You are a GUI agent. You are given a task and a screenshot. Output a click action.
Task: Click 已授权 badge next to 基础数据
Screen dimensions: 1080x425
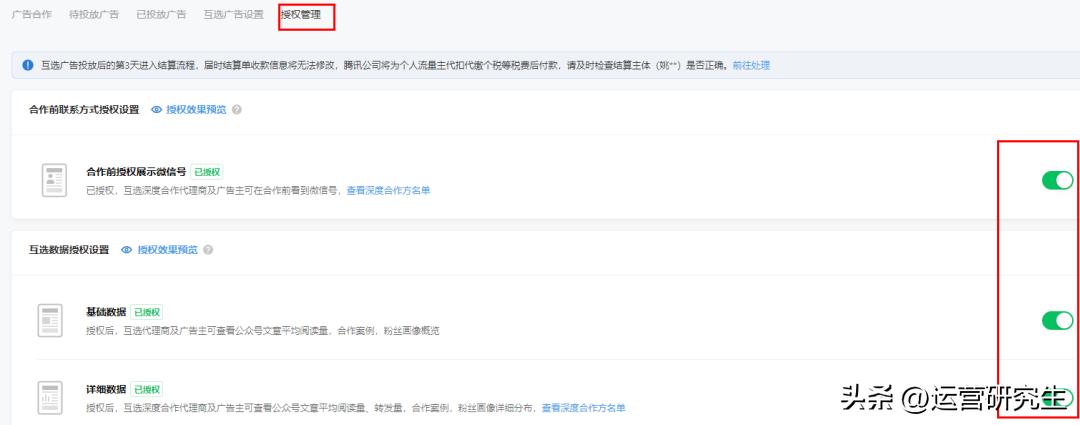147,312
